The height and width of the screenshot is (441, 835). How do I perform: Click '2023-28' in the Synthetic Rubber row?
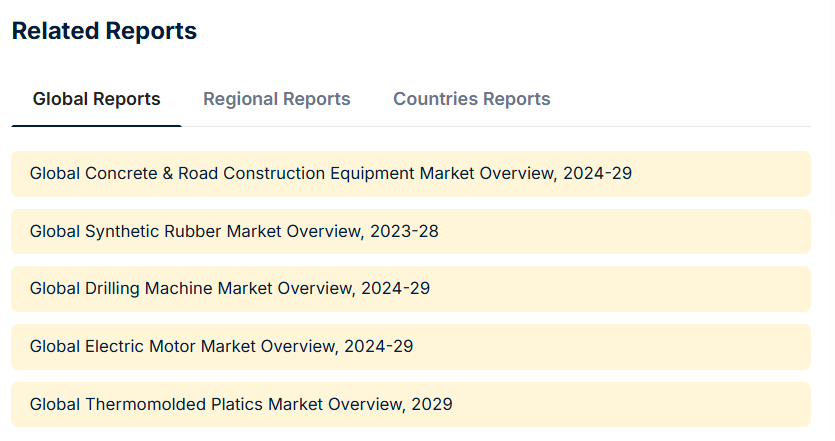404,231
